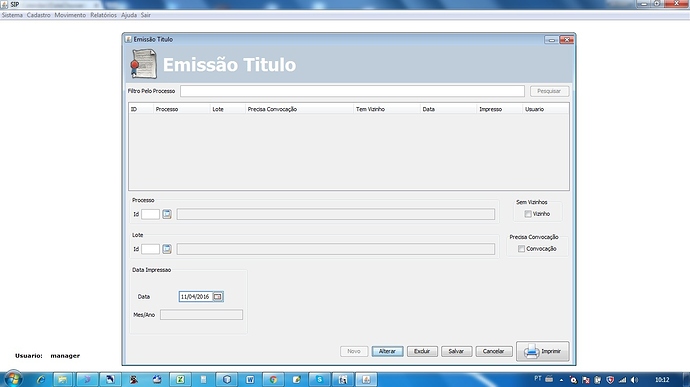Open the Relatórios menu
Viewport: 690px width, 387px height.
tap(103, 15)
